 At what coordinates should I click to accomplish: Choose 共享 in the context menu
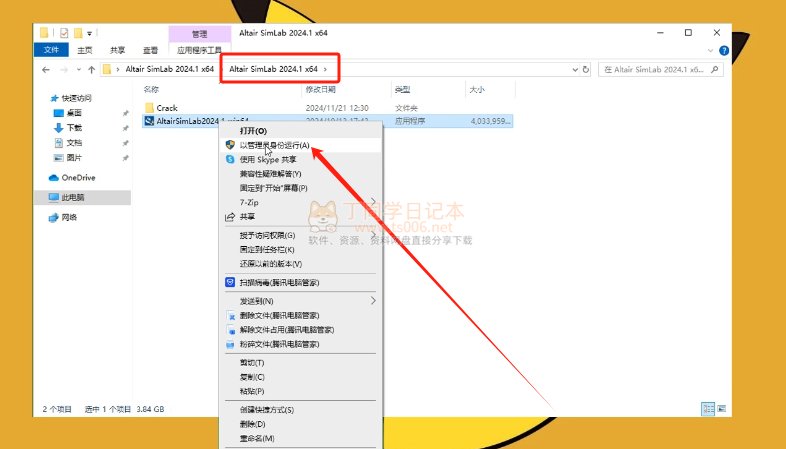click(301, 216)
